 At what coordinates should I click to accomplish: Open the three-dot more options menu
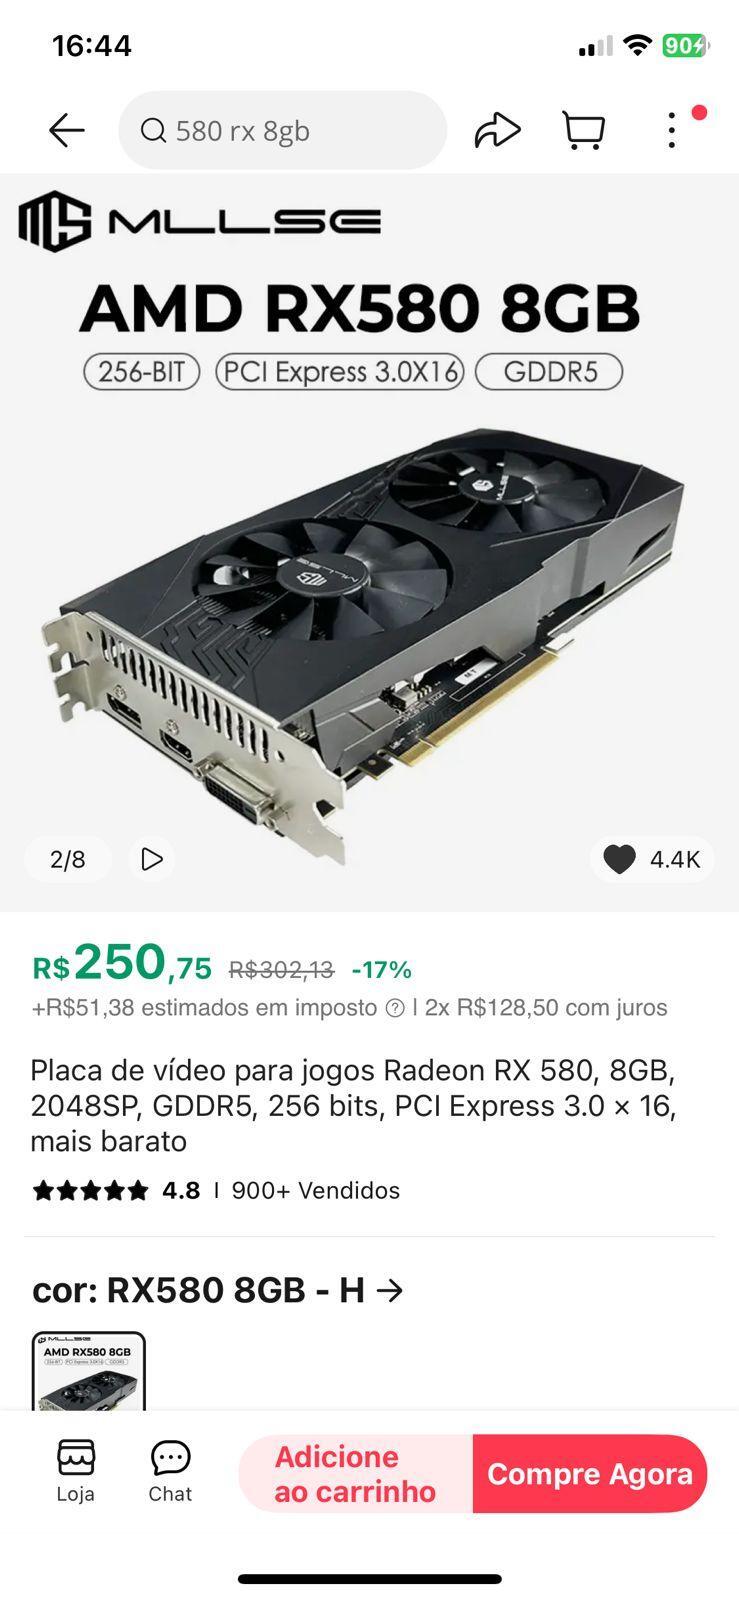coord(672,130)
